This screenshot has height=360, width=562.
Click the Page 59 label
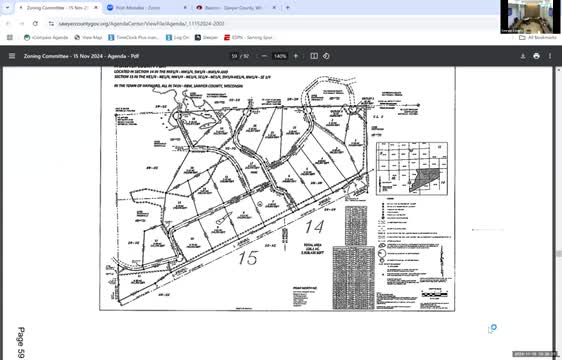(x=20, y=342)
